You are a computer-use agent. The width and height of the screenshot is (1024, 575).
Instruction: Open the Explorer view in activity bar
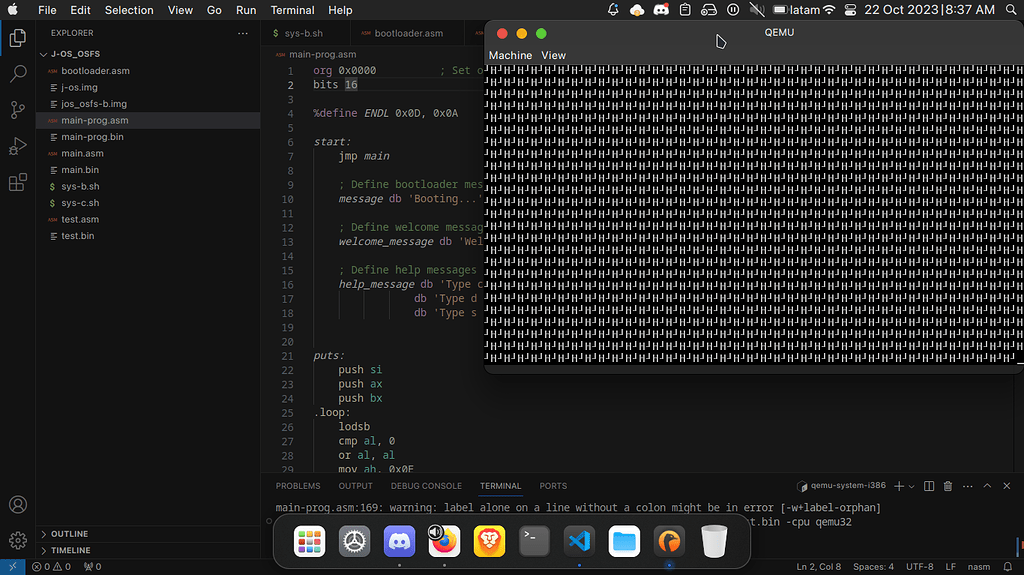[18, 38]
